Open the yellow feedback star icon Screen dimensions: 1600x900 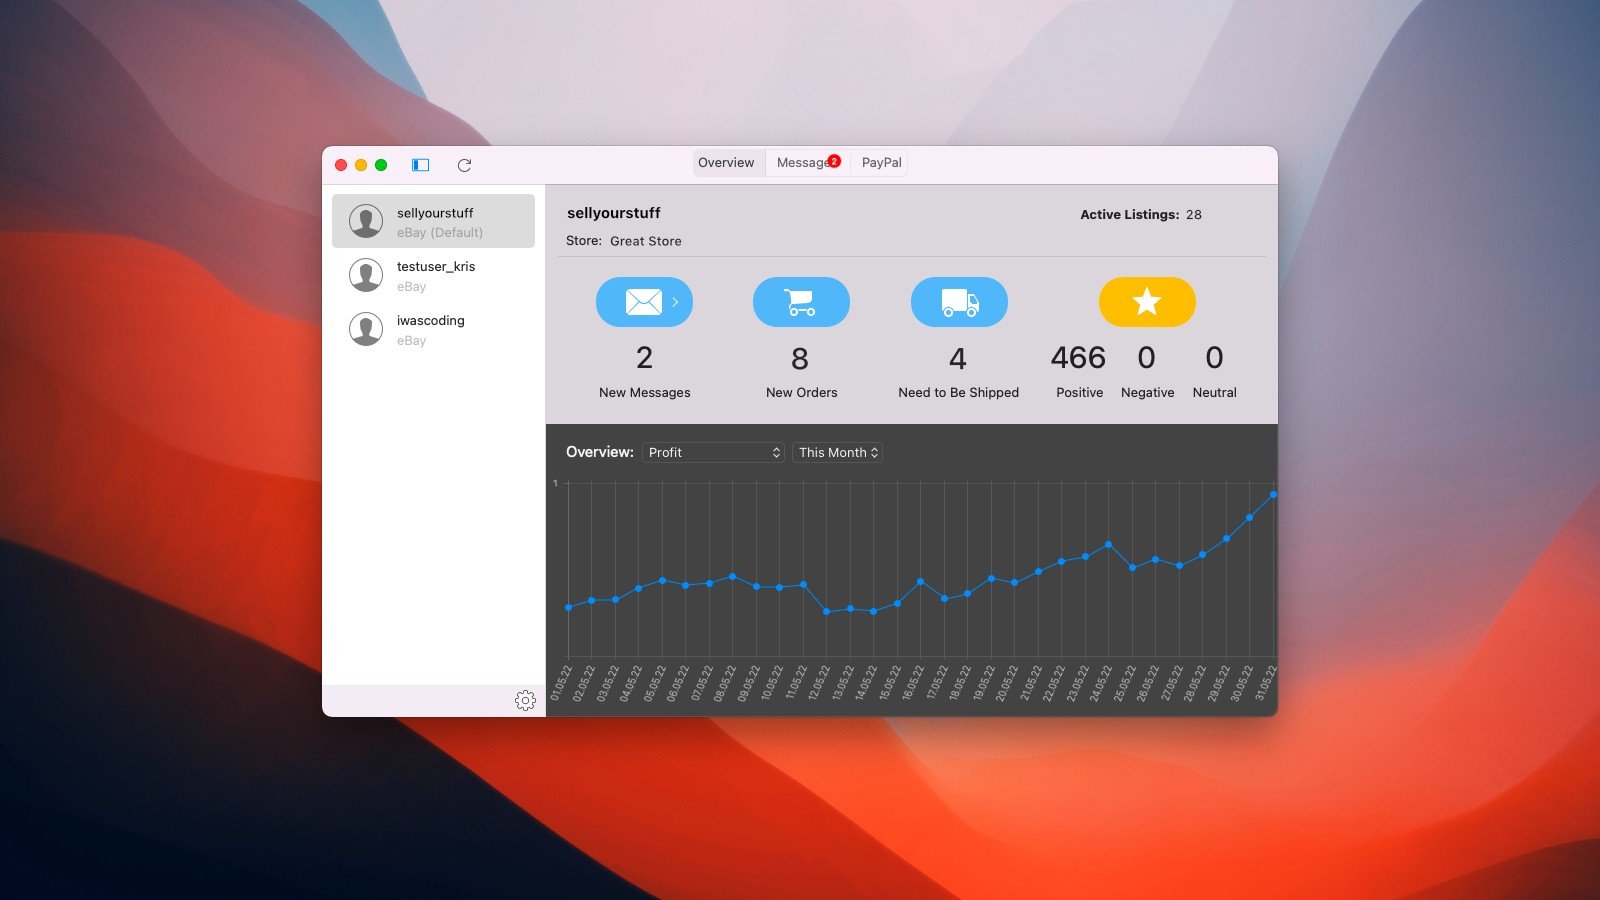1147,302
